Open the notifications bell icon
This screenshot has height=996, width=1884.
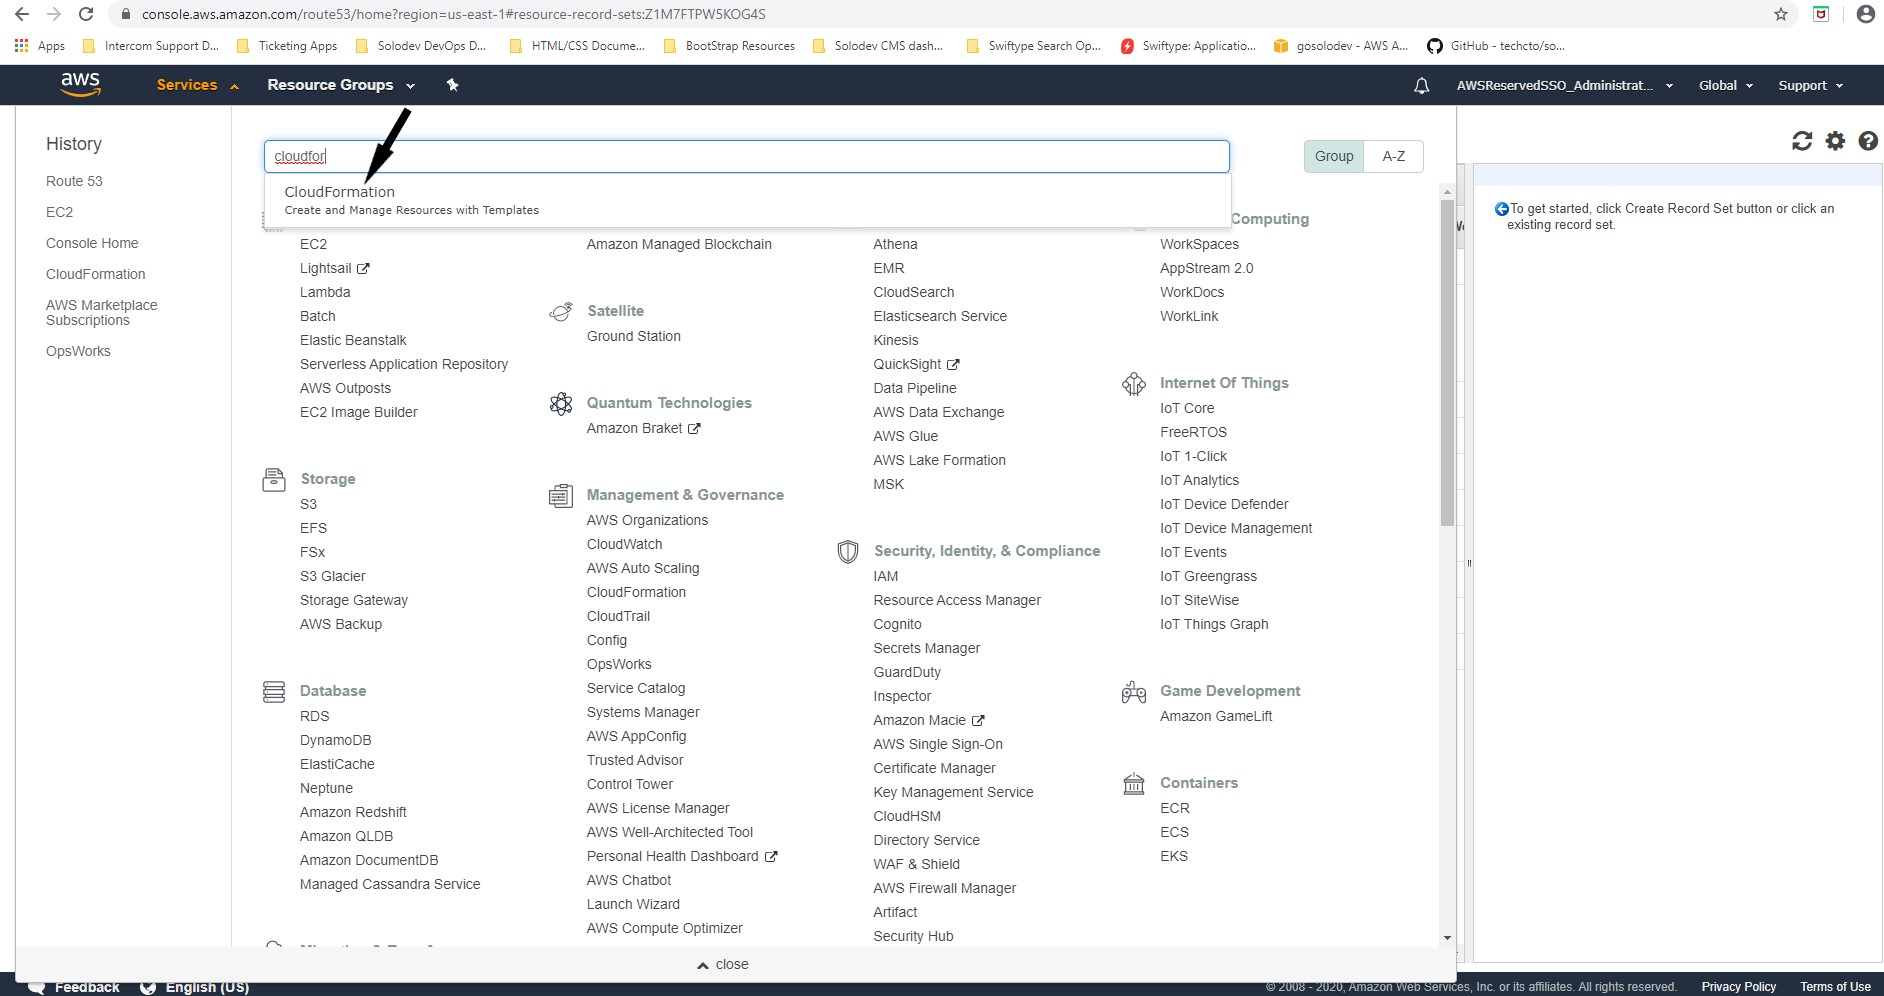click(x=1421, y=86)
